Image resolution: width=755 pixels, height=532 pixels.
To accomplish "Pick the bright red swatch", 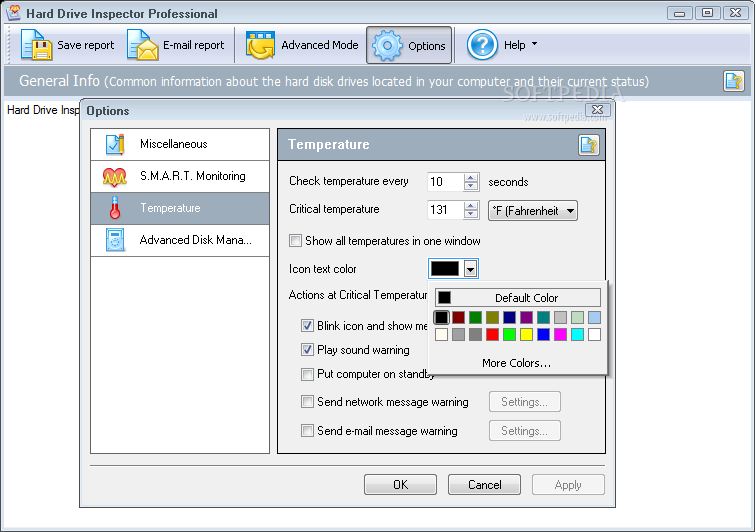I will [x=493, y=334].
